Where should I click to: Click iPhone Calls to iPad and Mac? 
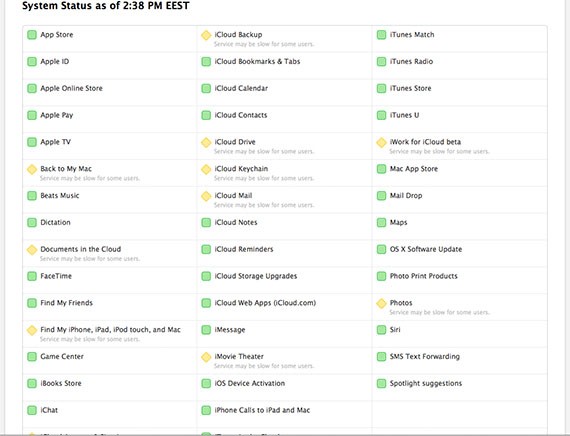click(x=262, y=410)
